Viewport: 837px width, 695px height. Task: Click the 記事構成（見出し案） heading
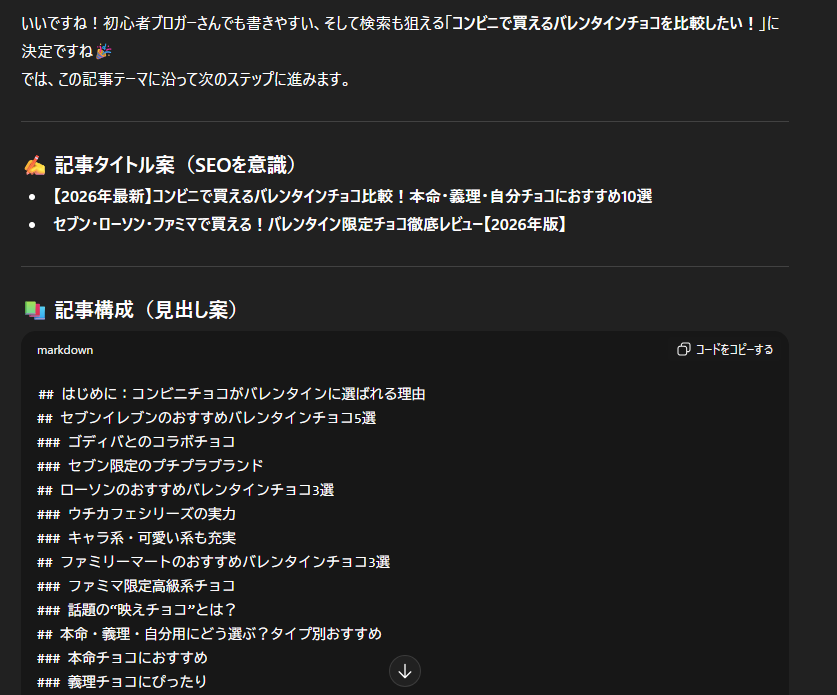coord(147,310)
